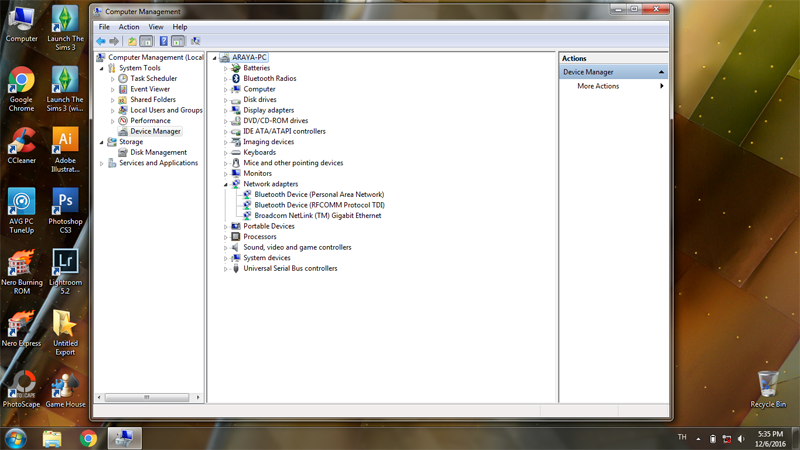The height and width of the screenshot is (450, 800).
Task: Expand Services and Applications node
Action: coord(102,163)
